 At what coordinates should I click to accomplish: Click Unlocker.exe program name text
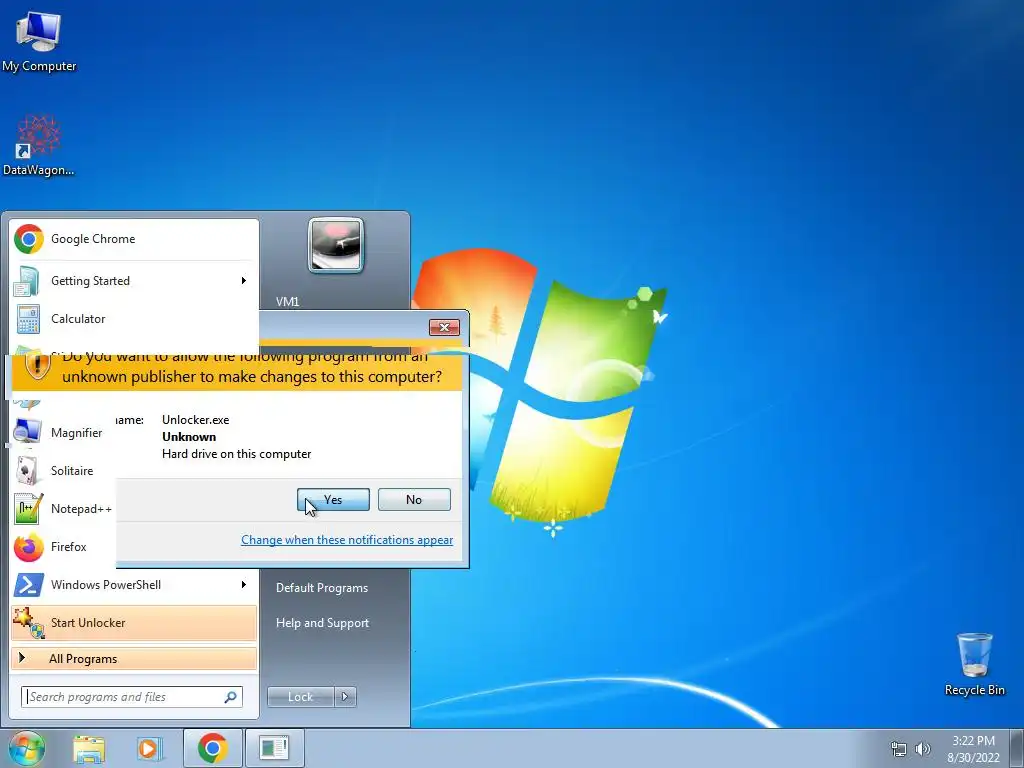195,420
